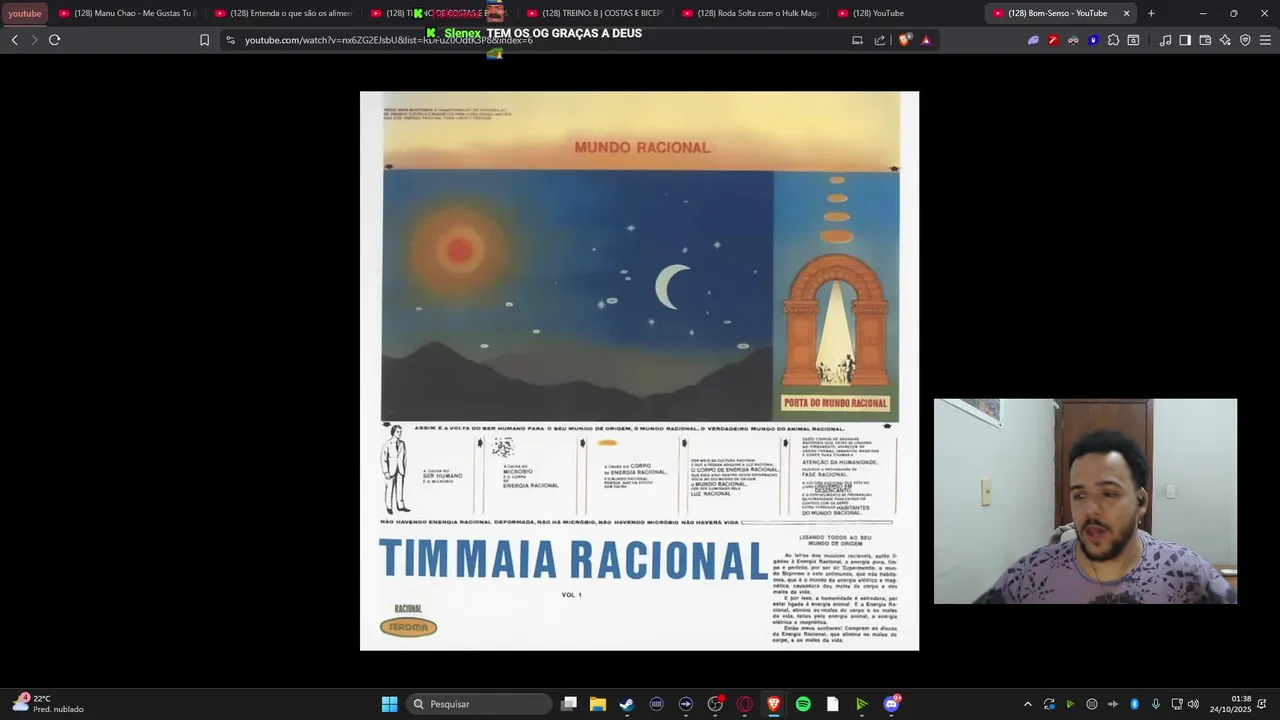Open File Explorer from the taskbar

(x=597, y=704)
